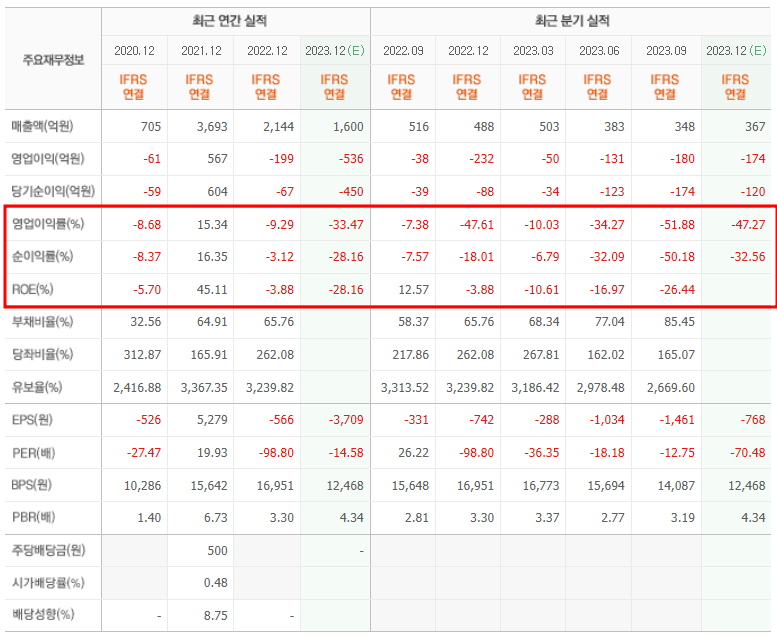
Task: Click the net income value -450
Action: coord(351,191)
